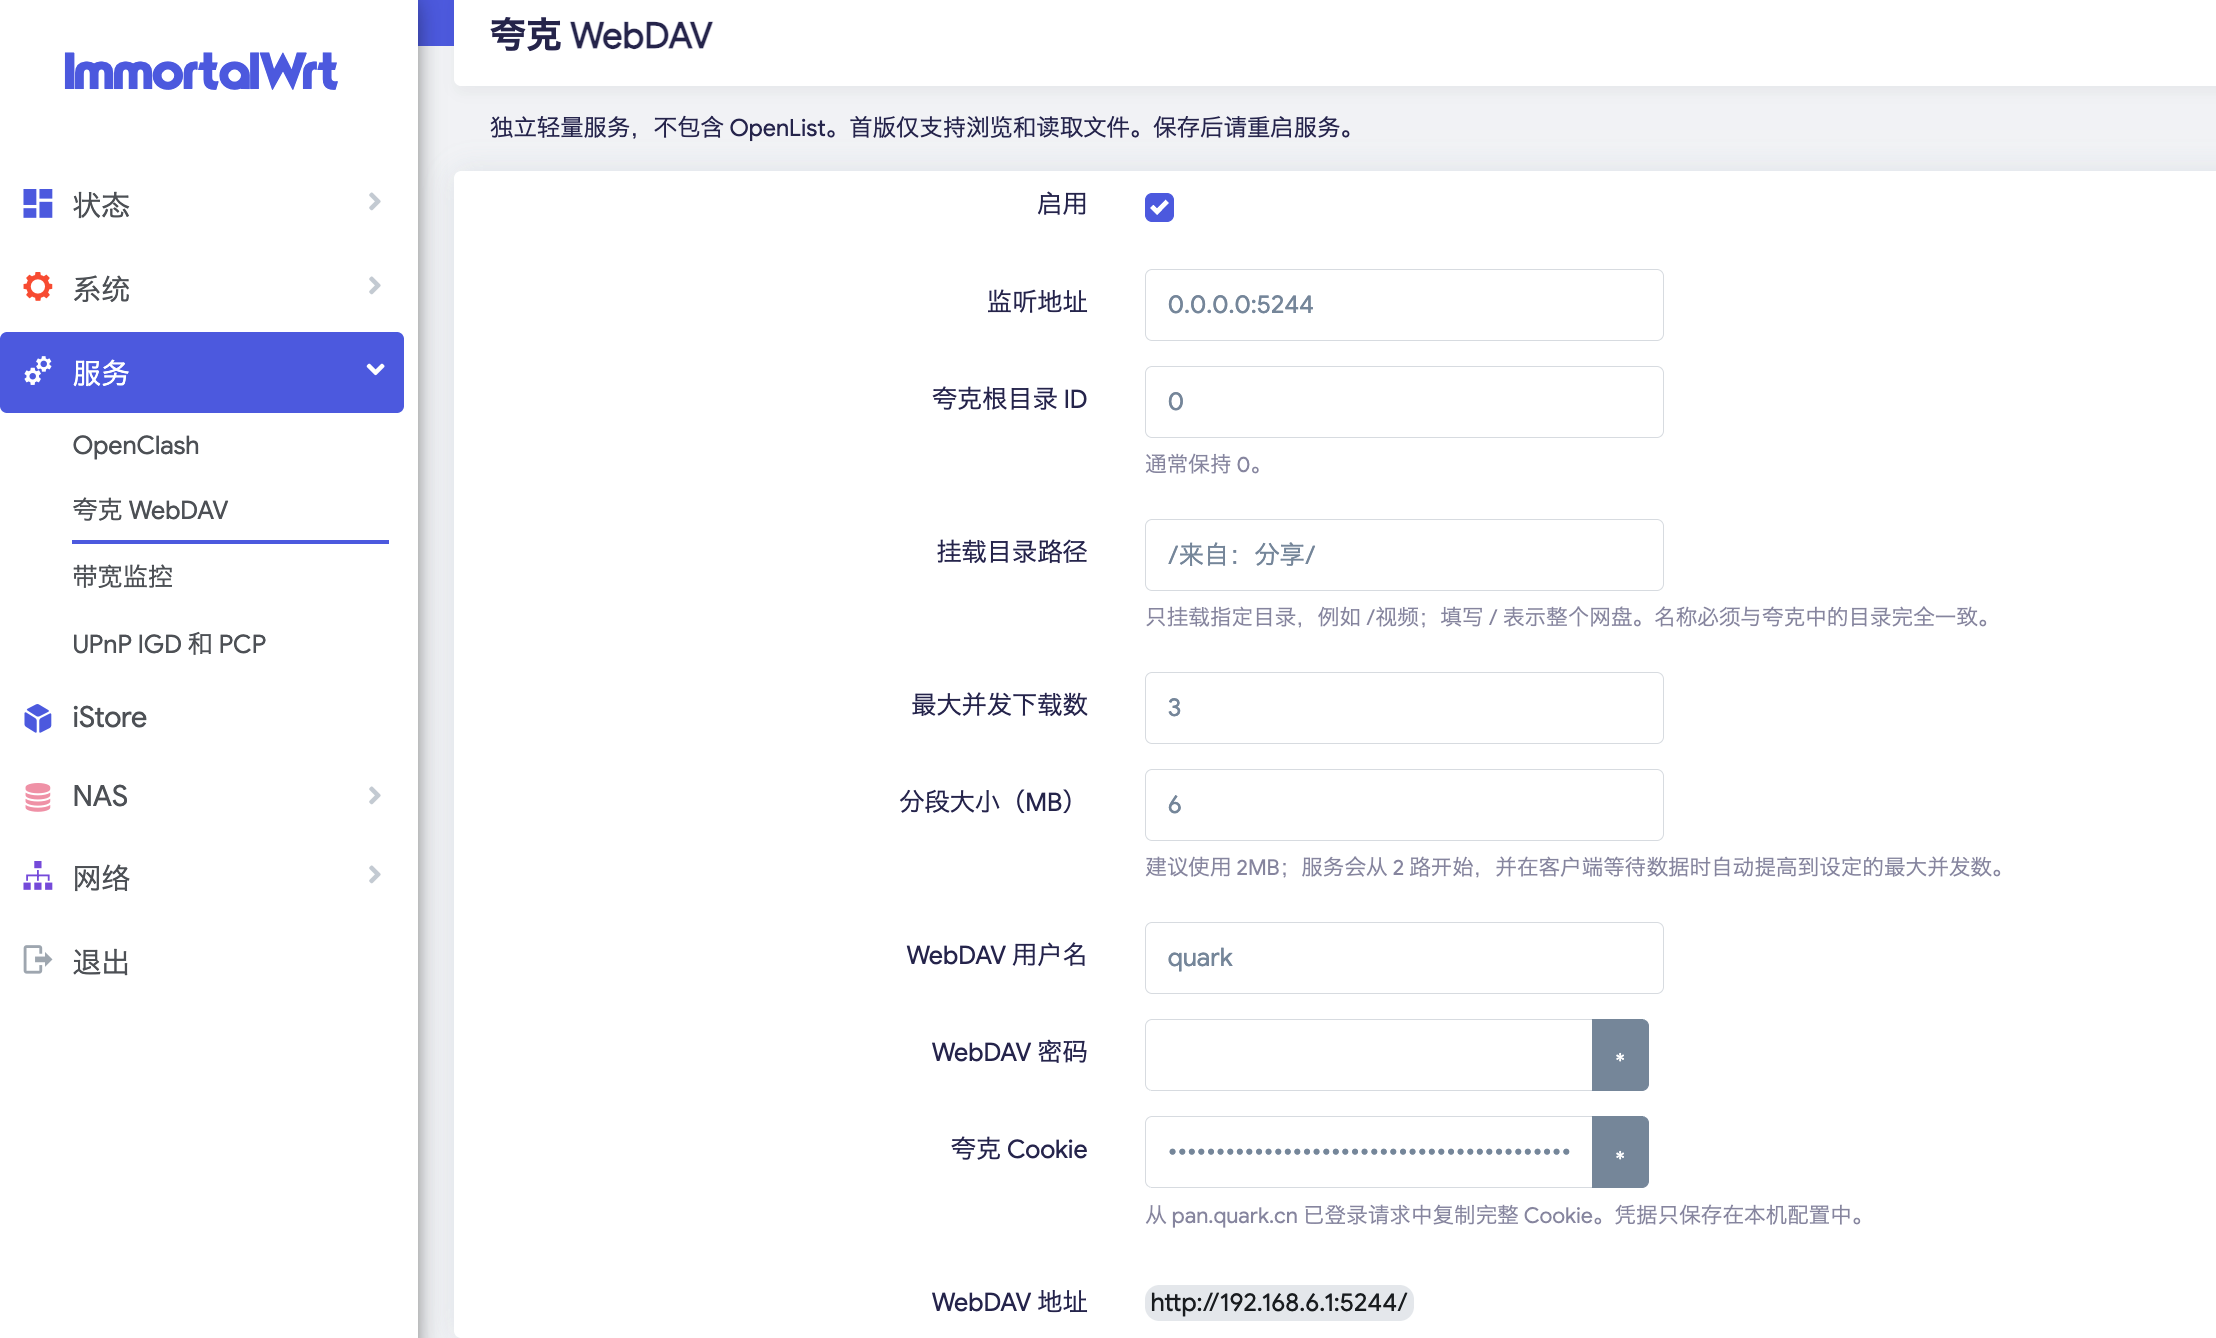Click the ImmortalWrt logo

coord(201,71)
